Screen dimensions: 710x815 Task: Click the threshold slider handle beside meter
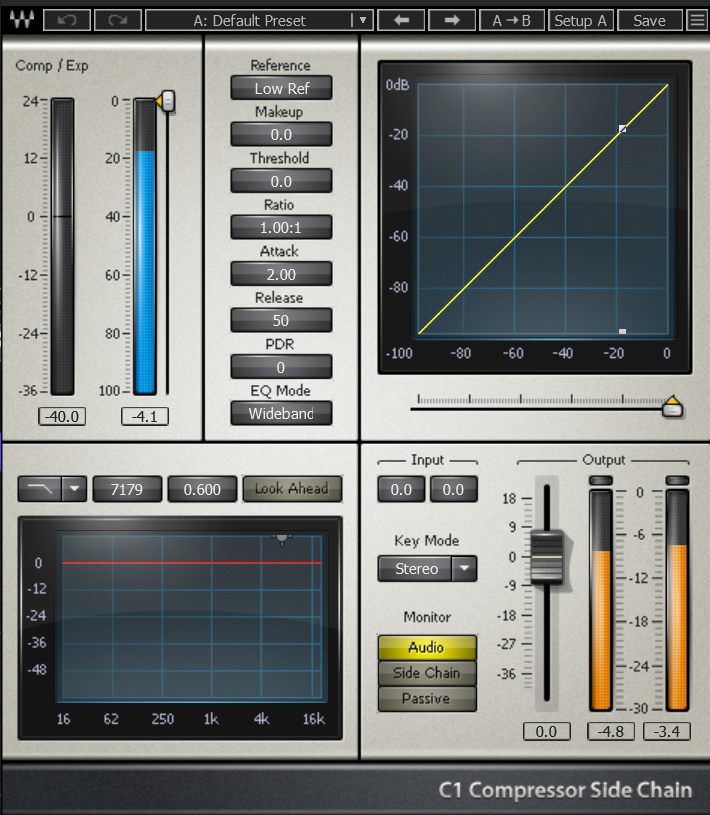coord(167,101)
